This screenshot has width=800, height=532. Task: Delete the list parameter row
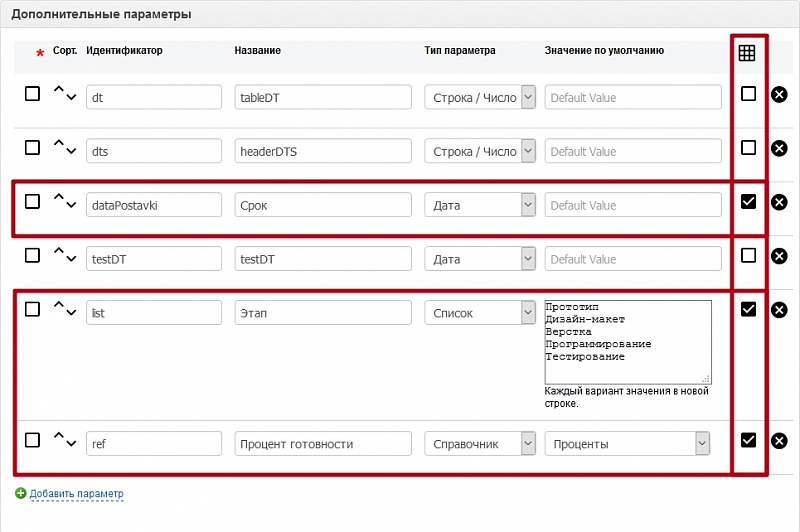[779, 310]
